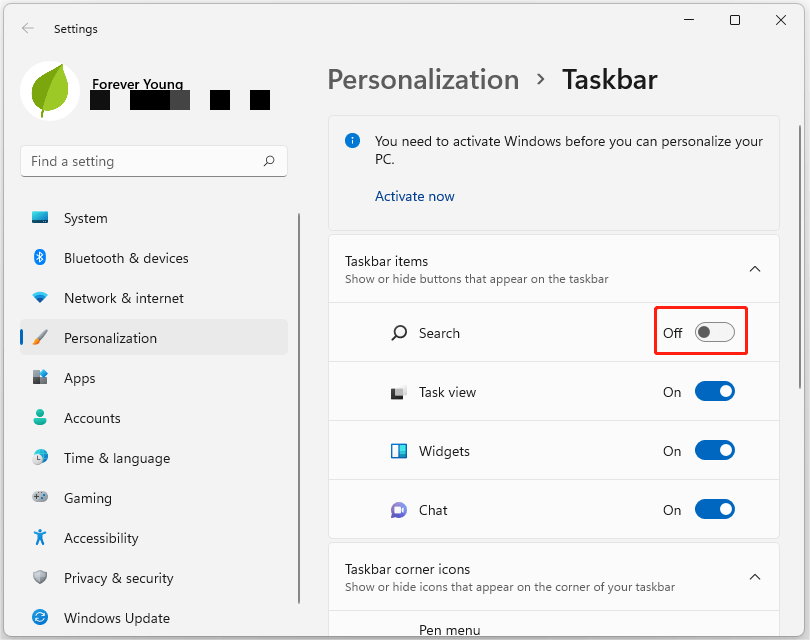This screenshot has height=640, width=810.
Task: Open System settings from the sidebar
Action: click(x=85, y=218)
